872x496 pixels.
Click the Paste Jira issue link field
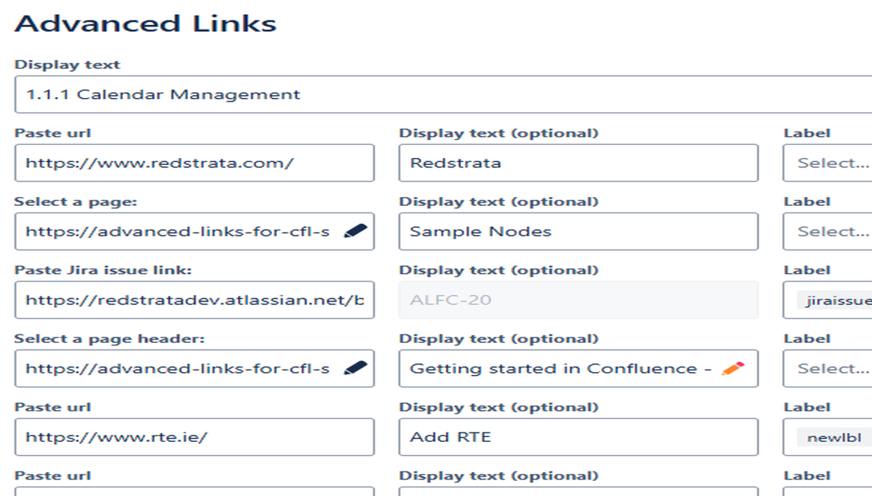[194, 300]
